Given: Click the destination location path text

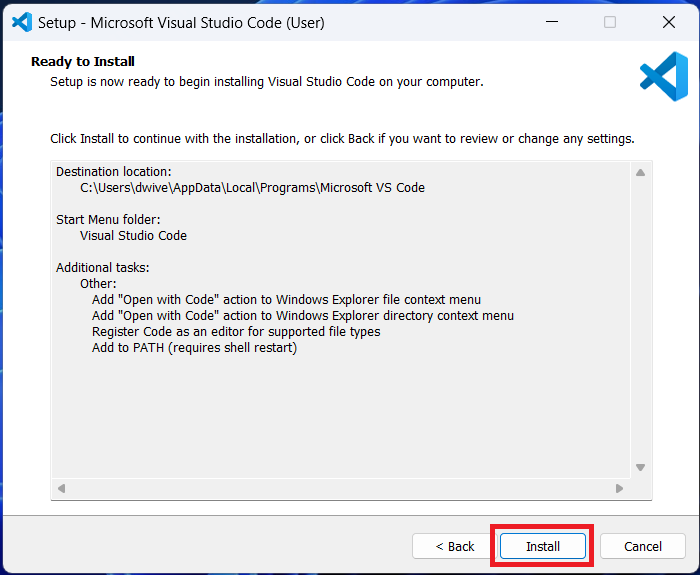Looking at the screenshot, I should (252, 188).
